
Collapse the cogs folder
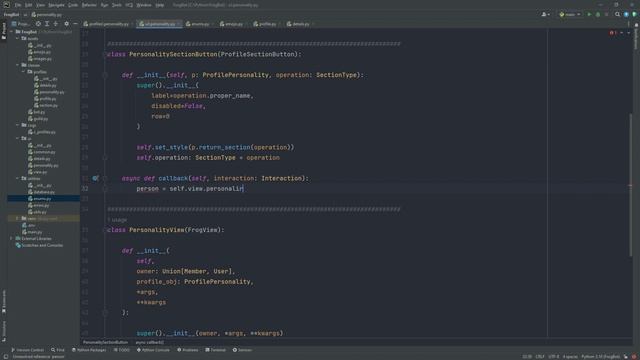(18, 125)
